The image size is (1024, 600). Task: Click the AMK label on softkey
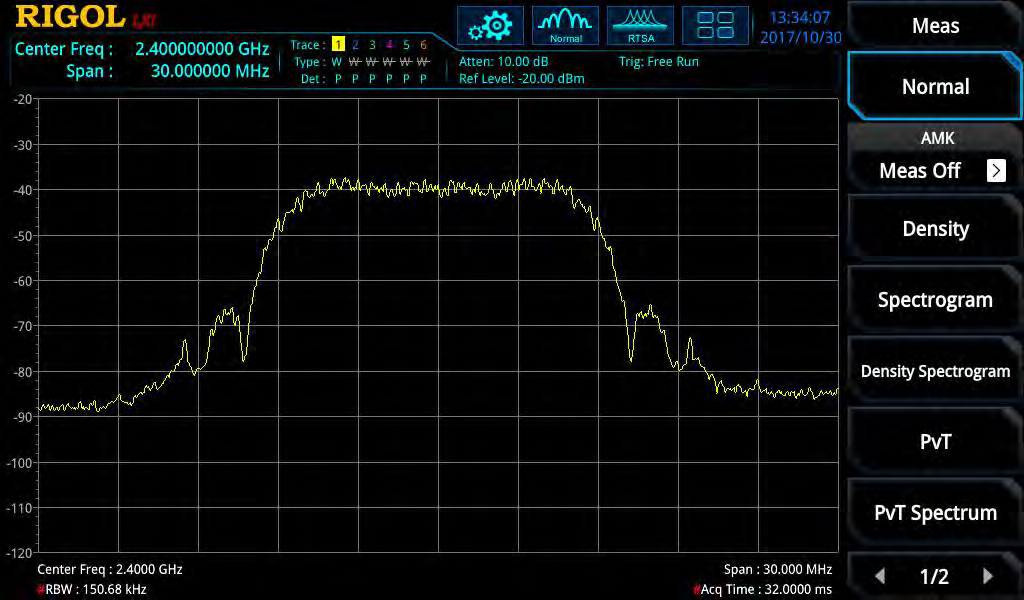point(937,138)
